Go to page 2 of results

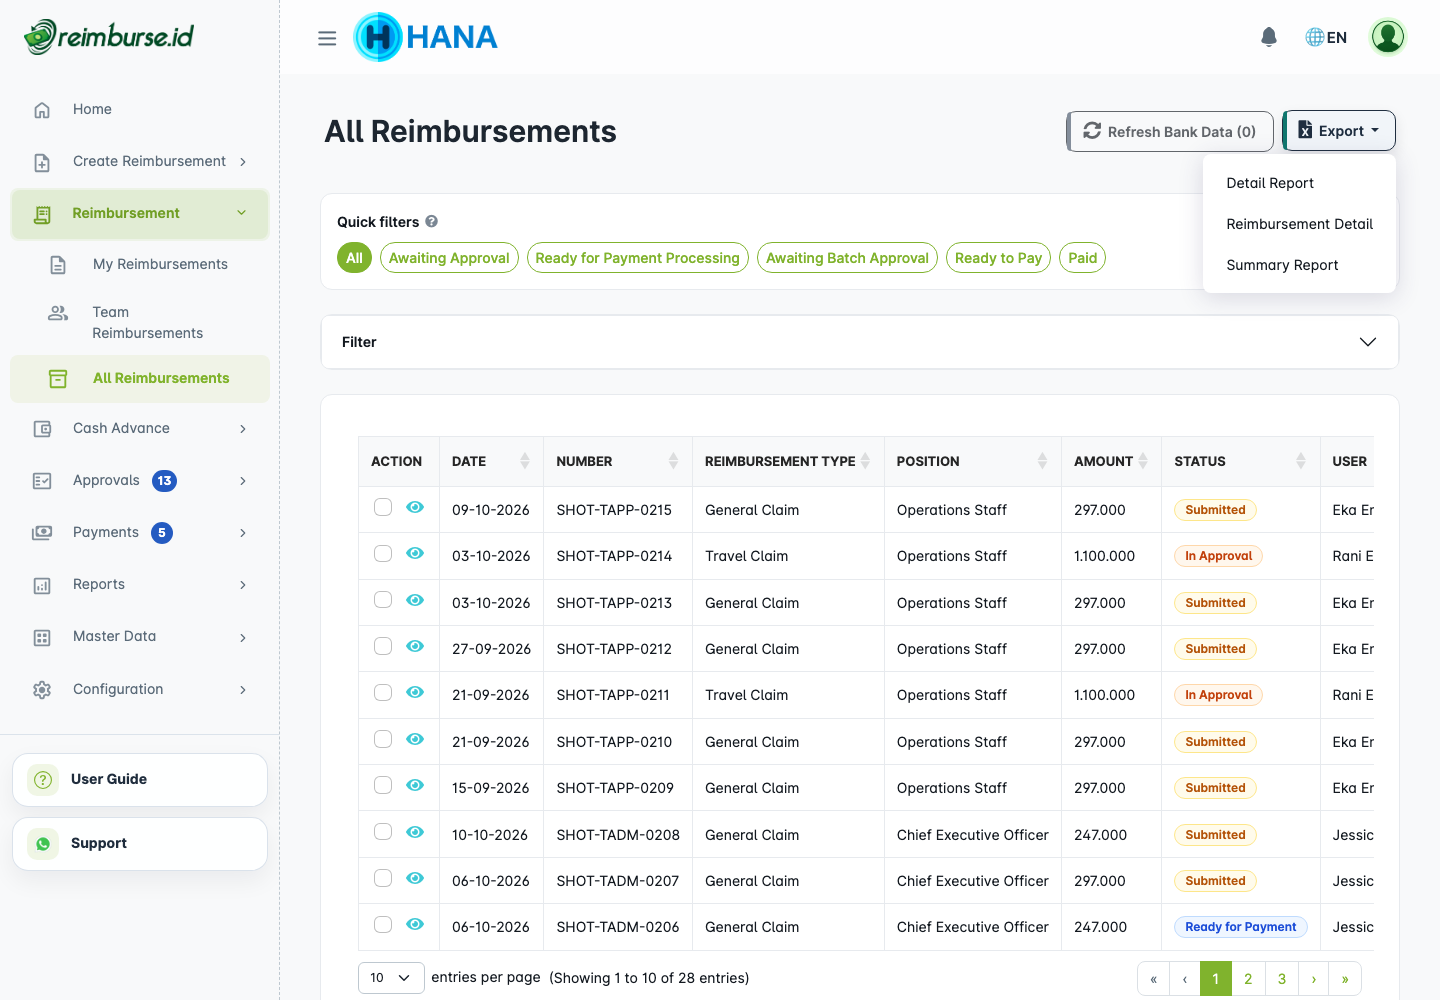(x=1248, y=979)
